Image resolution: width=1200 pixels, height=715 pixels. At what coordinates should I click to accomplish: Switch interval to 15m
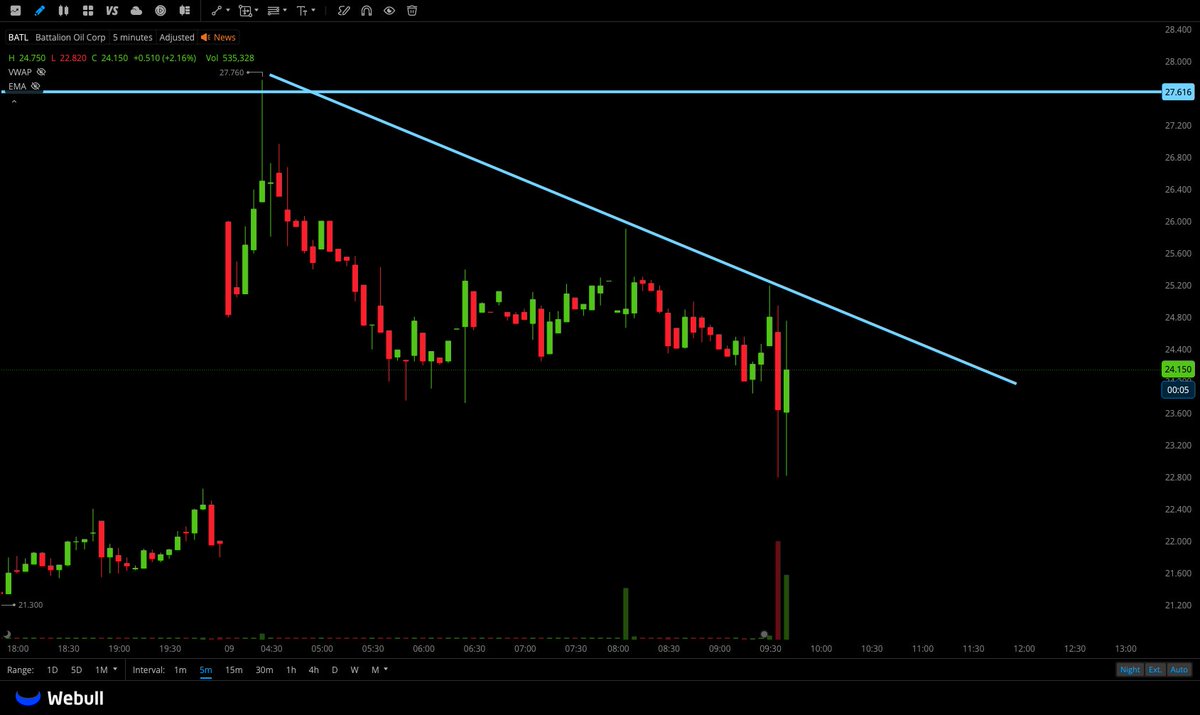(233, 670)
